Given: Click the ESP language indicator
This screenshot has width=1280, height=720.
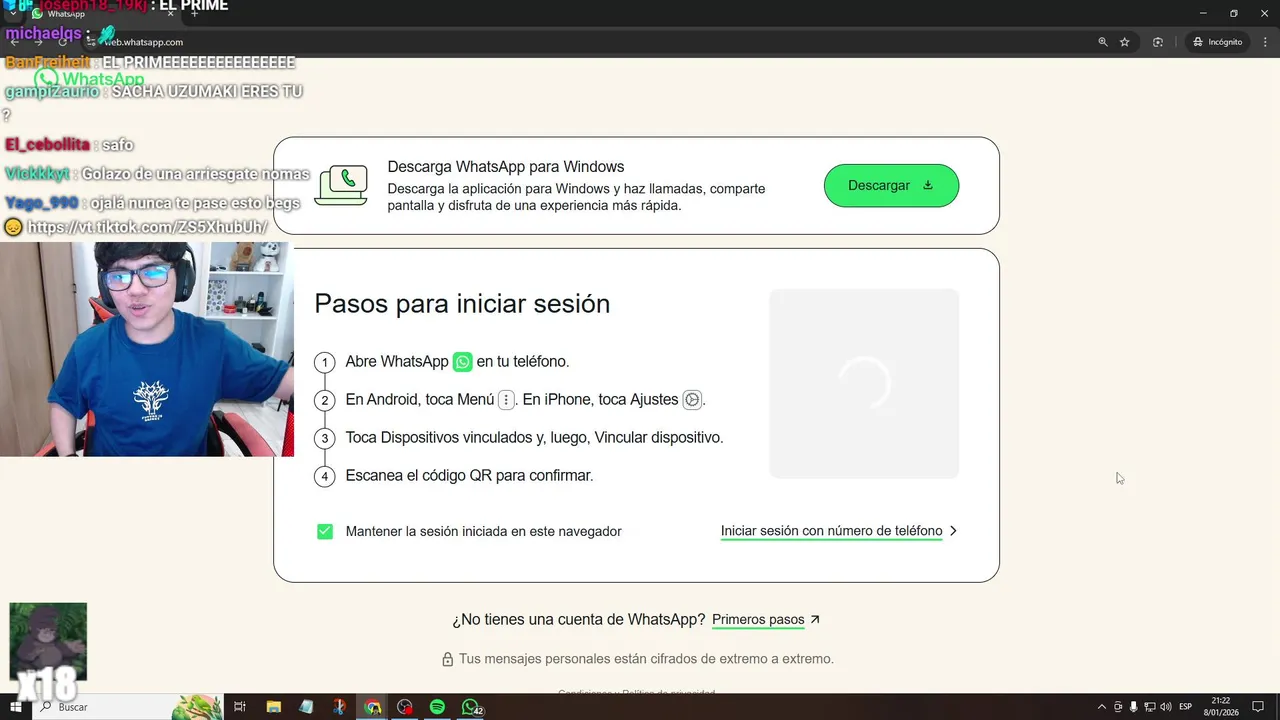Looking at the screenshot, I should [x=1186, y=707].
